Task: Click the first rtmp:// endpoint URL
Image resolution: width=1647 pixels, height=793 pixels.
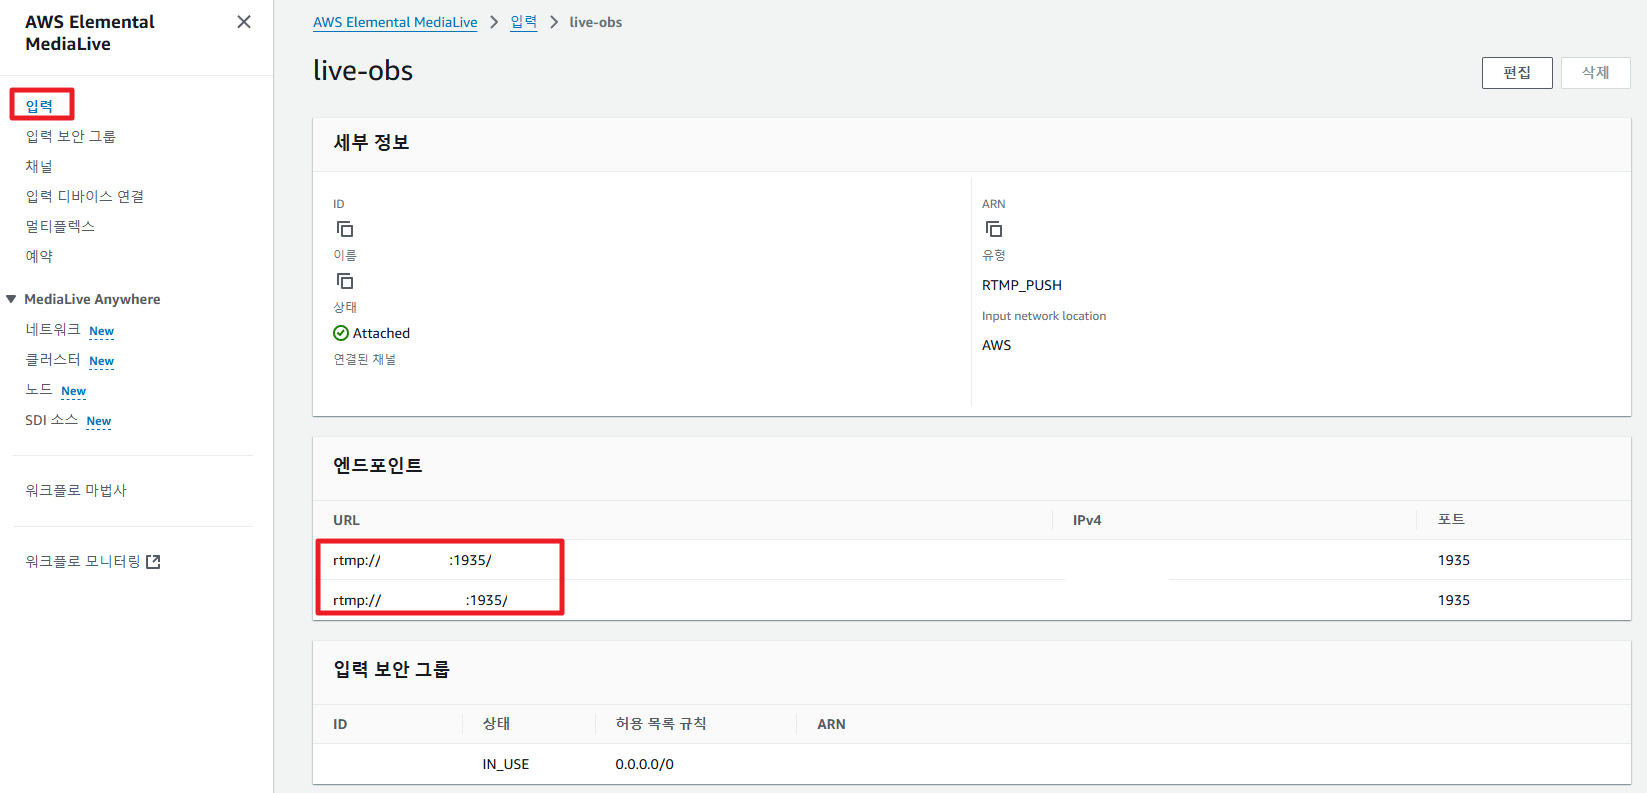Action: [412, 560]
